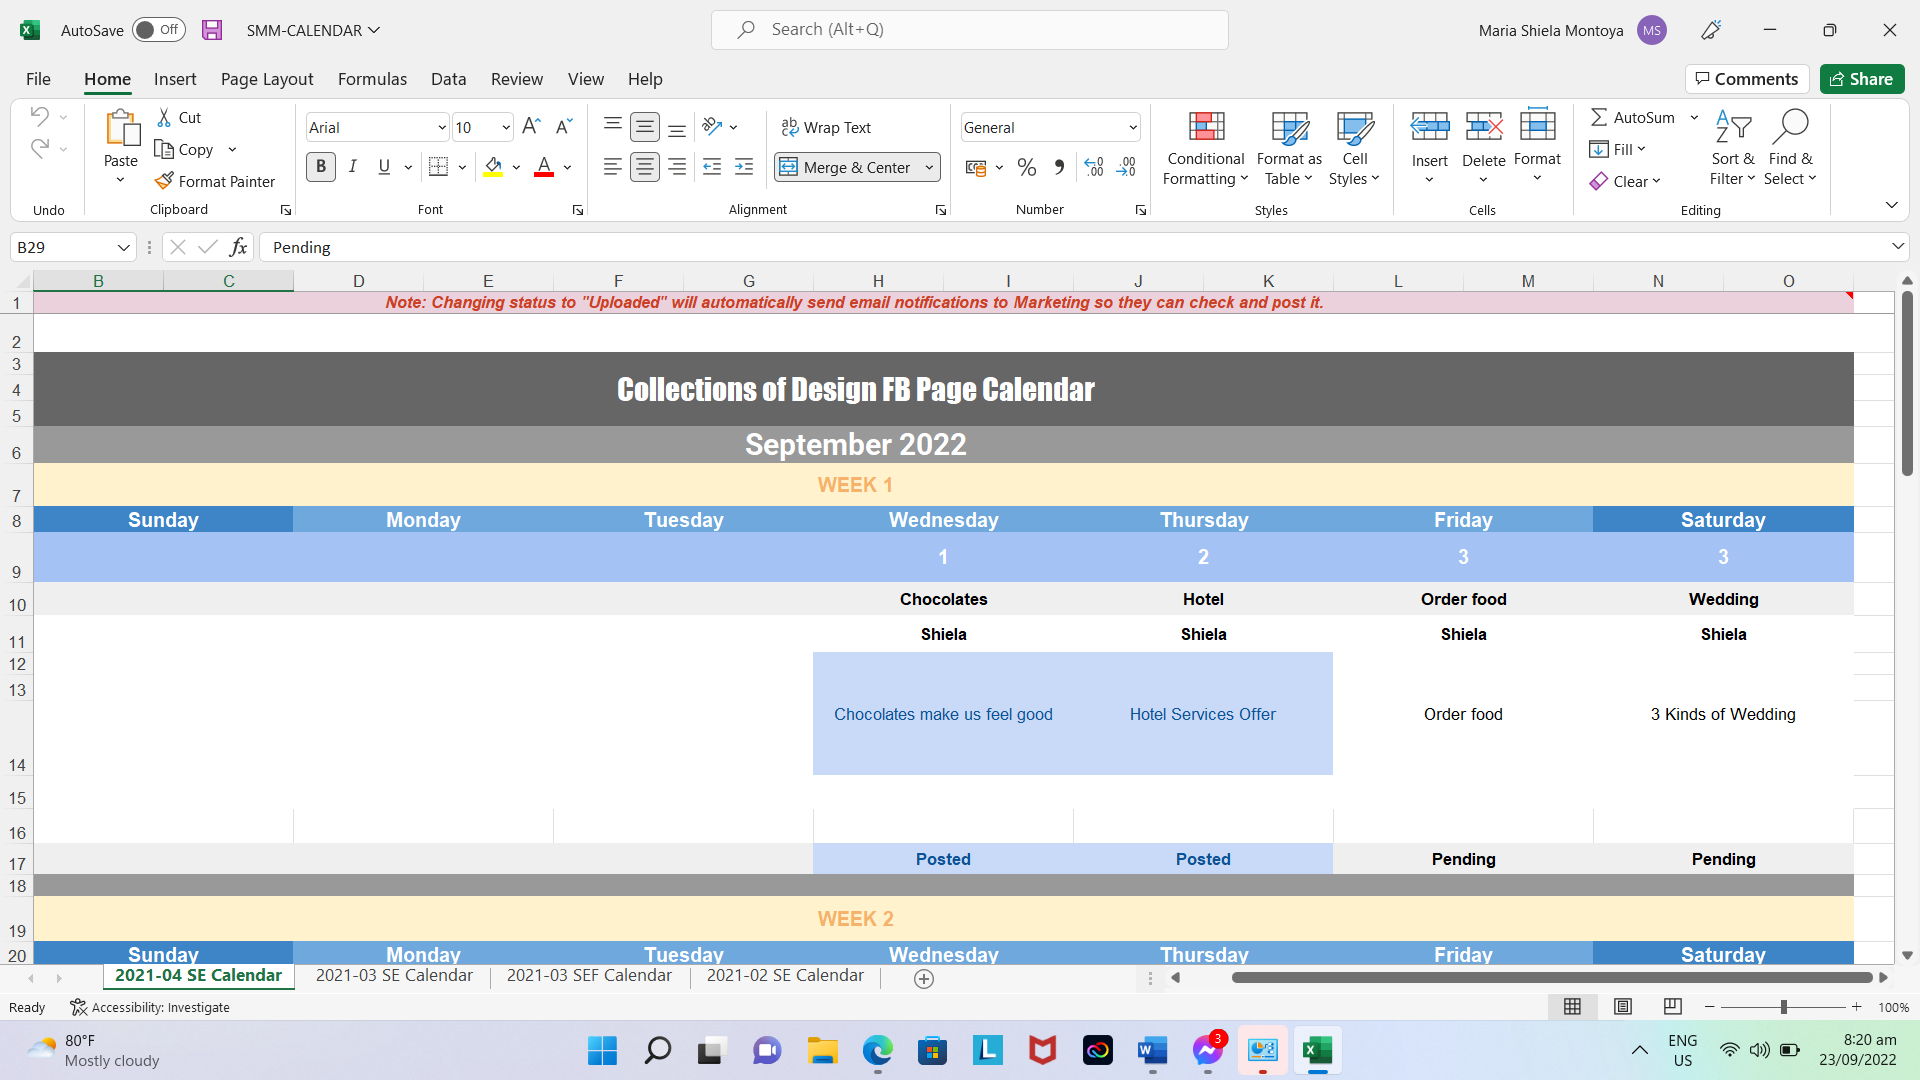Click the zoom slider handle
The image size is (1920, 1080).
coord(1783,1007)
